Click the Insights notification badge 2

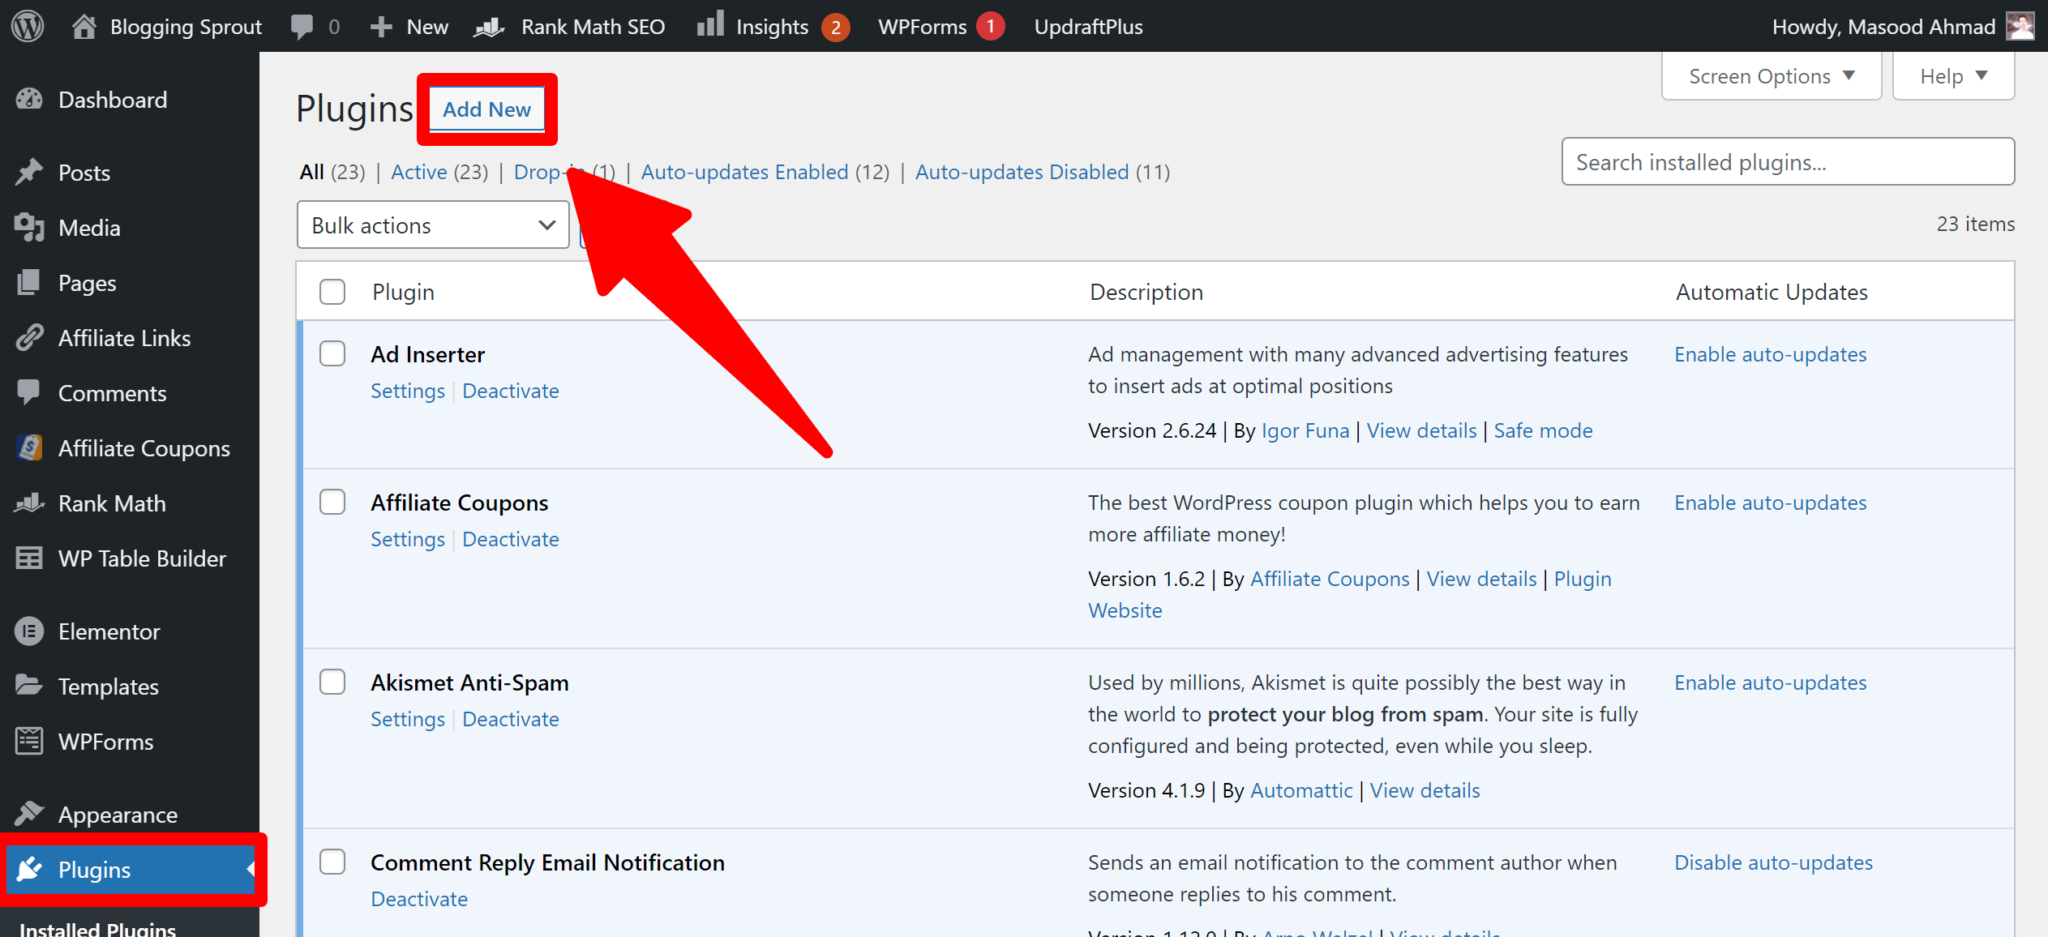pos(836,27)
